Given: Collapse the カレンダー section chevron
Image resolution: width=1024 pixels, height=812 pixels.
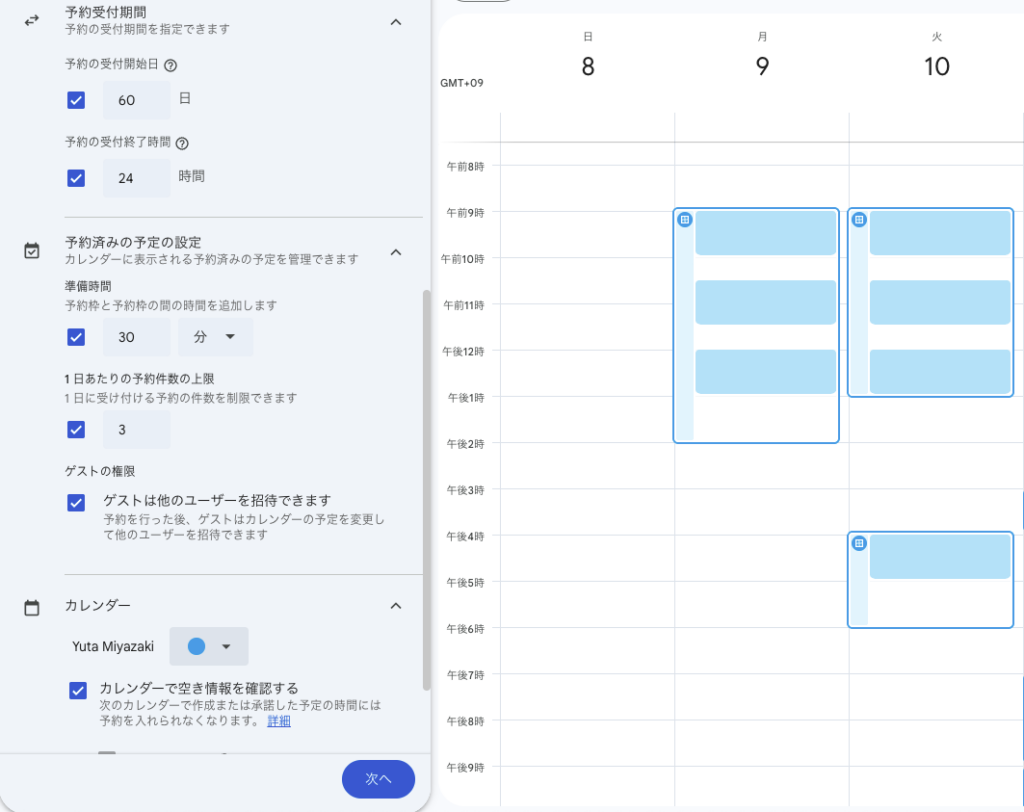Looking at the screenshot, I should [396, 606].
